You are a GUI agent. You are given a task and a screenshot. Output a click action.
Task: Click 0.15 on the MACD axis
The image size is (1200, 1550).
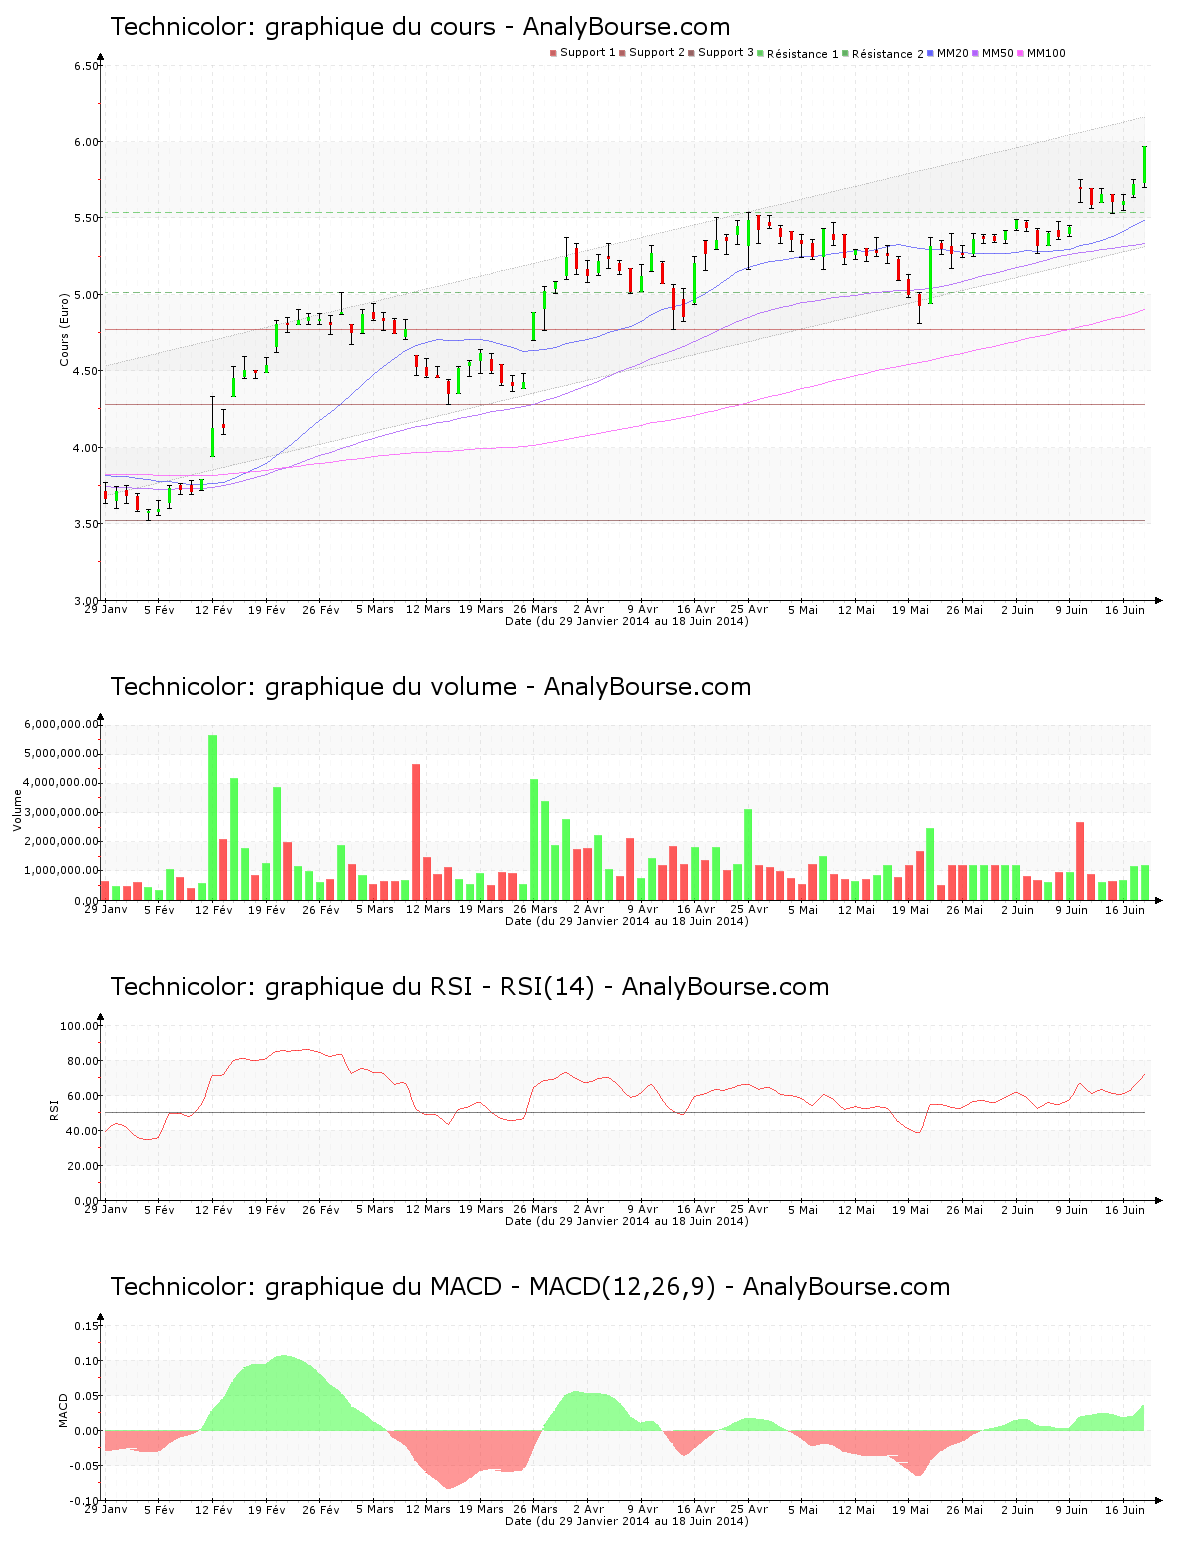(x=87, y=1326)
